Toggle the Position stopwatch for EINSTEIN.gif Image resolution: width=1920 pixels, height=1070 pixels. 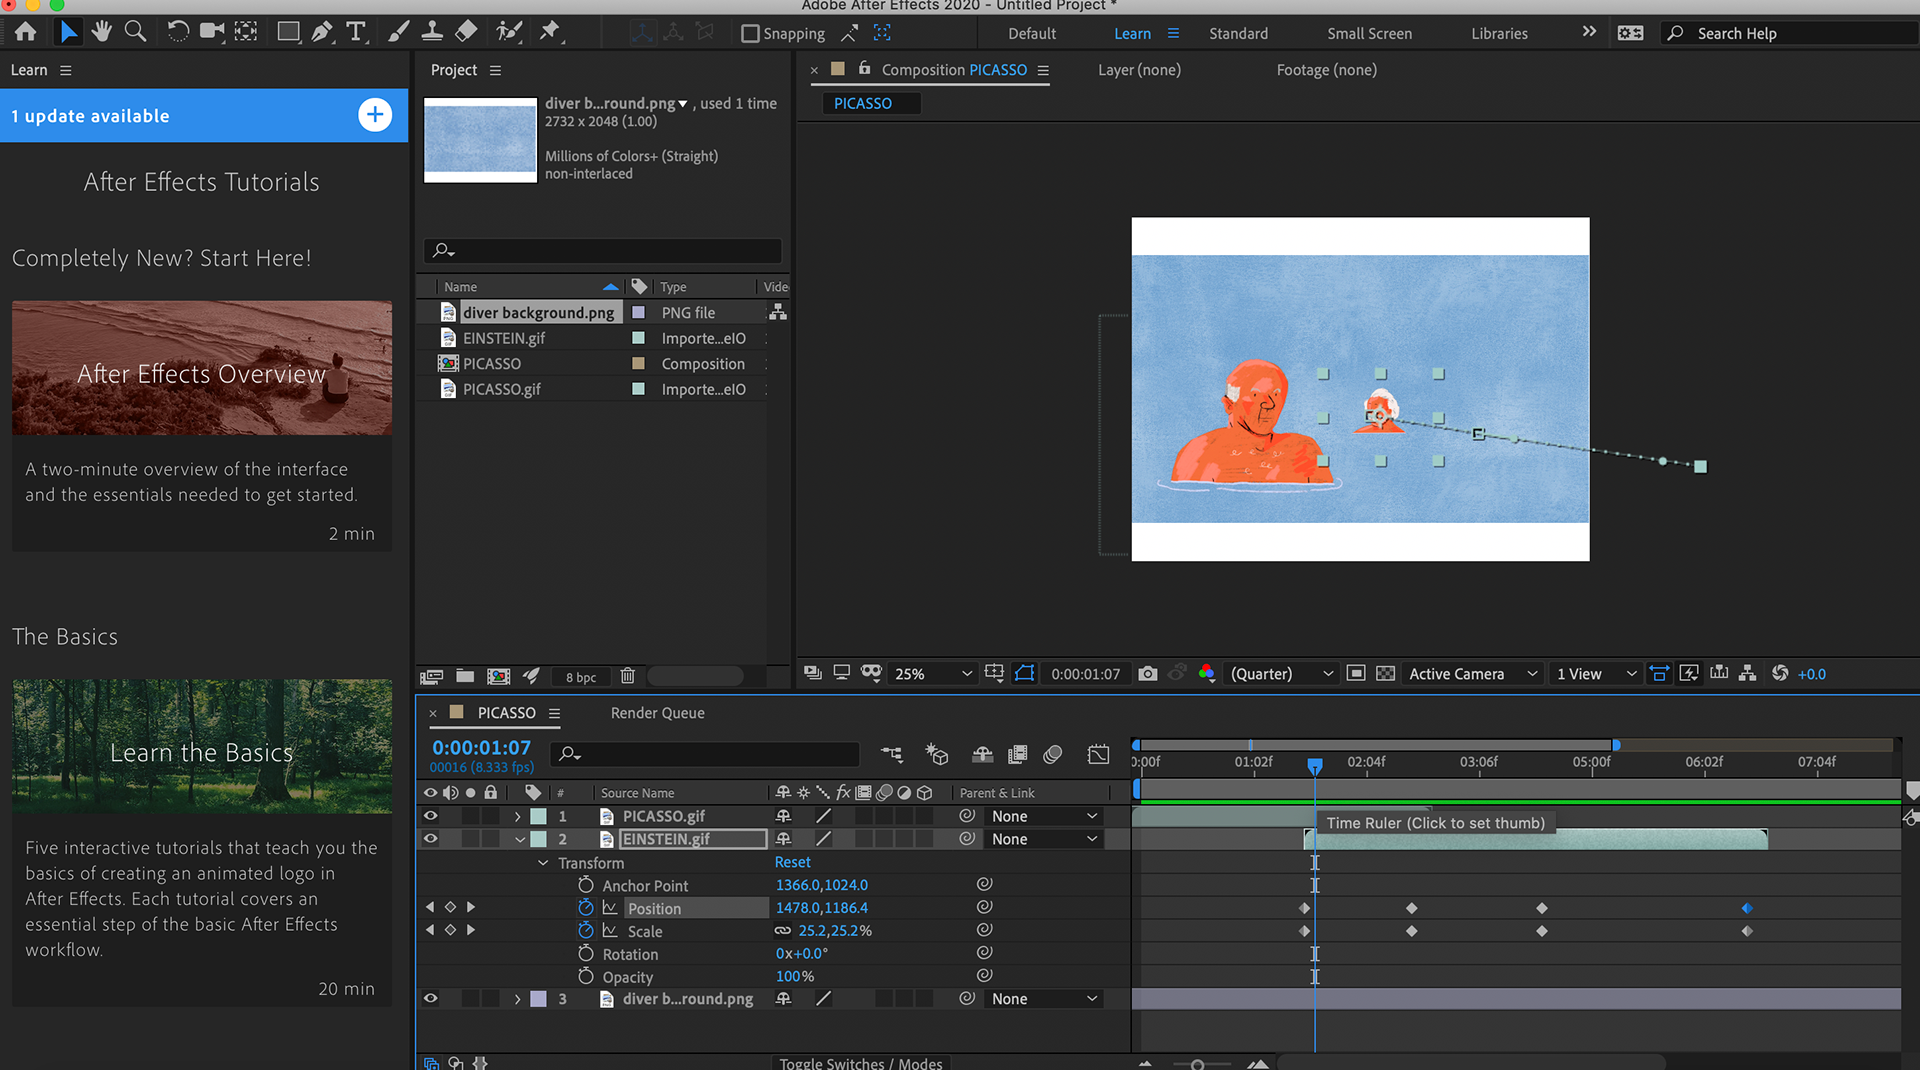pos(586,907)
